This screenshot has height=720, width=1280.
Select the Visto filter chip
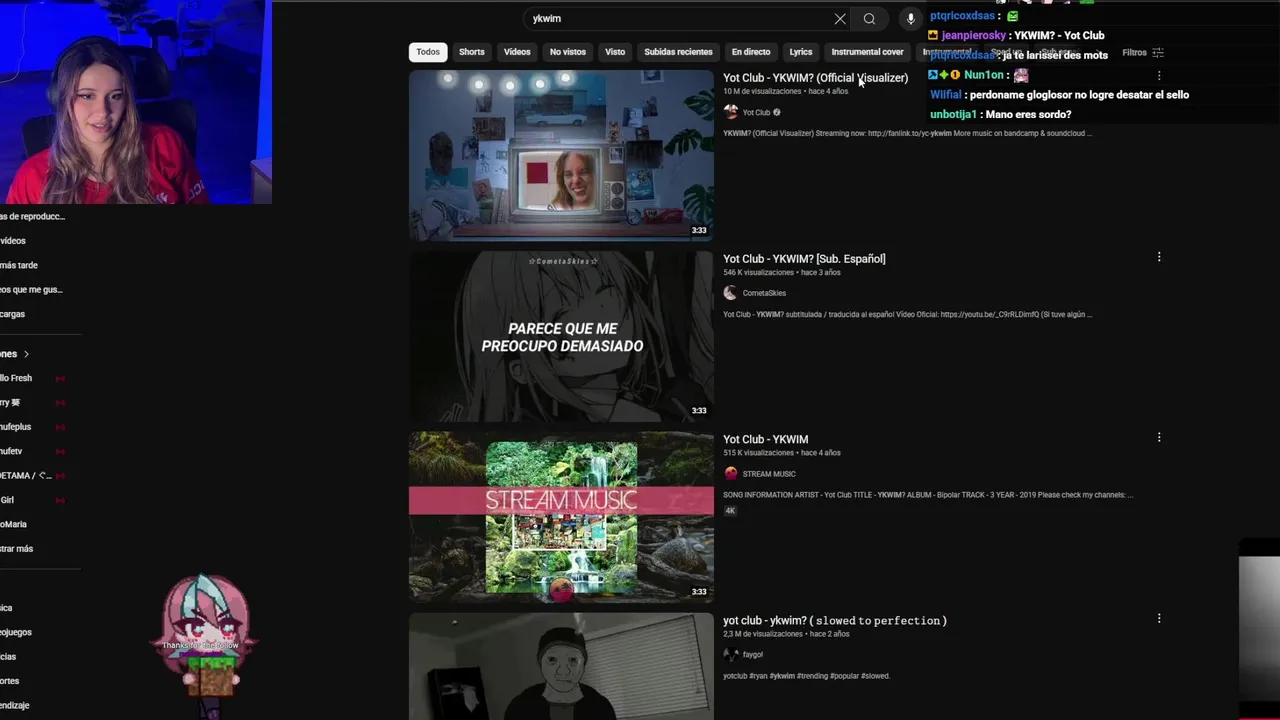coord(615,52)
